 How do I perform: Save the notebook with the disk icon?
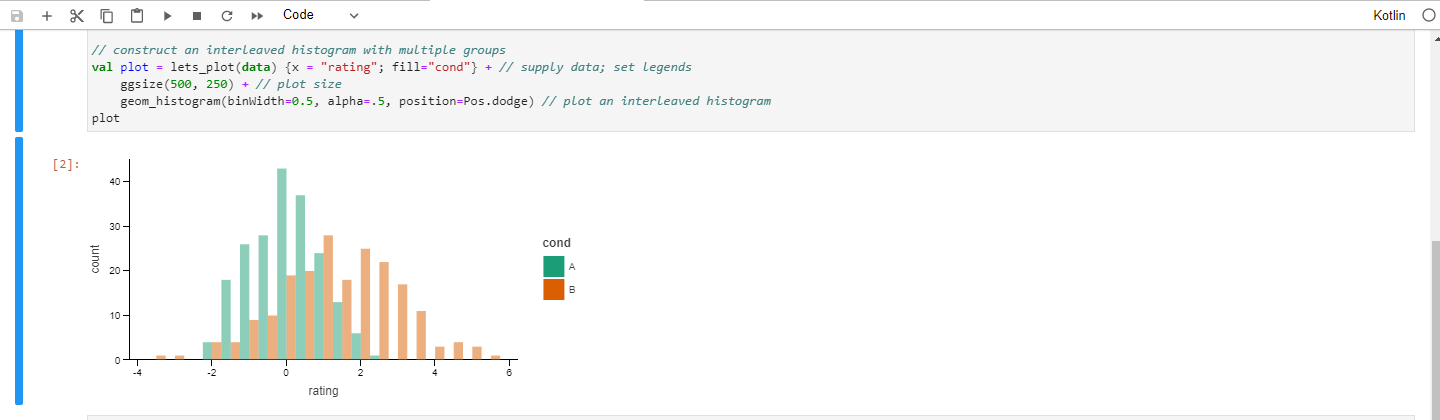16,16
